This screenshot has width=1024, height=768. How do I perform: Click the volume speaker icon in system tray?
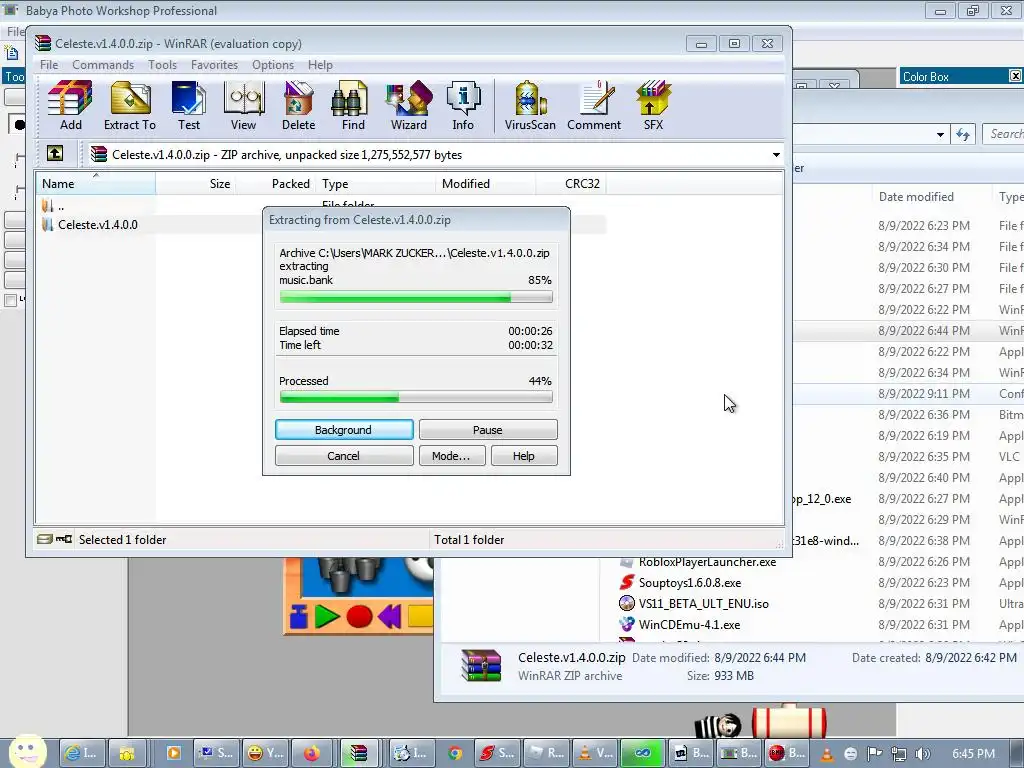[x=923, y=754]
